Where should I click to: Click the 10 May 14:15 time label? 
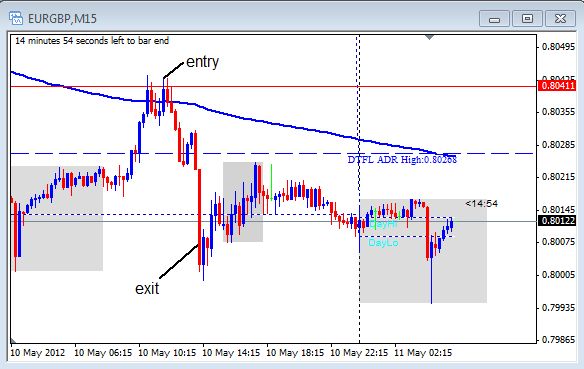coord(231,352)
